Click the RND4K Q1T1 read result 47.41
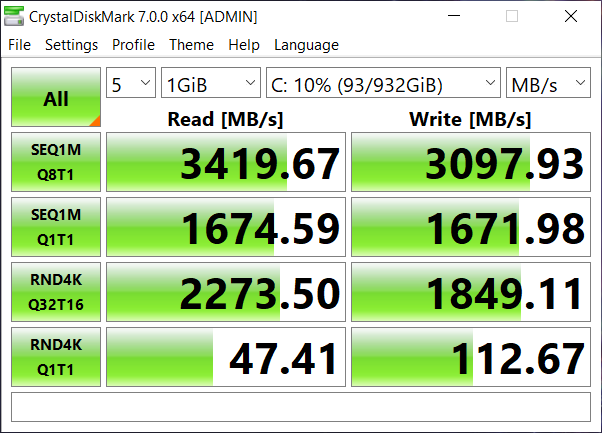 226,357
